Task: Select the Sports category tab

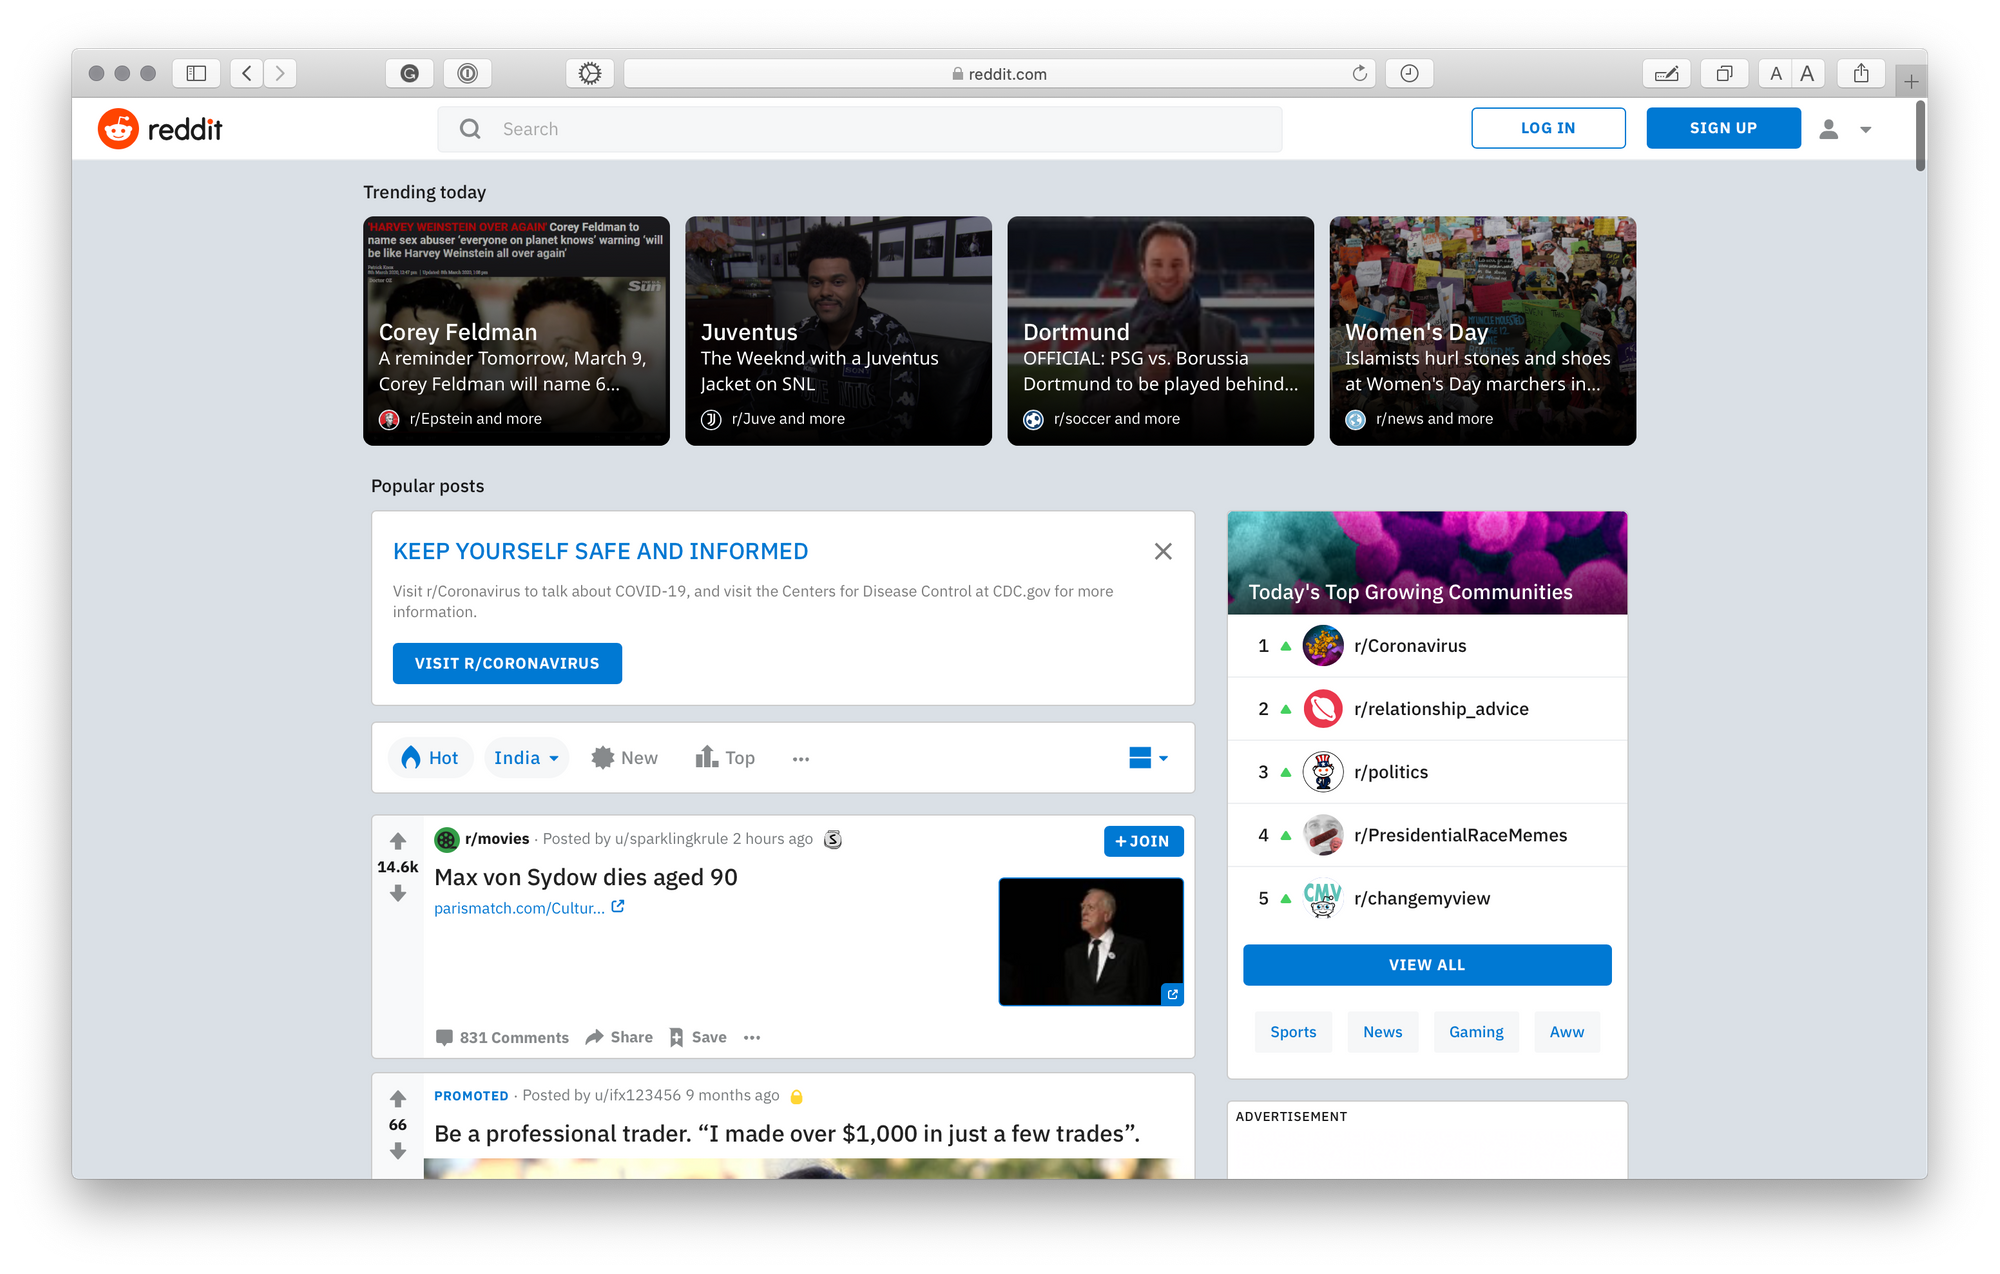Action: (1293, 1032)
